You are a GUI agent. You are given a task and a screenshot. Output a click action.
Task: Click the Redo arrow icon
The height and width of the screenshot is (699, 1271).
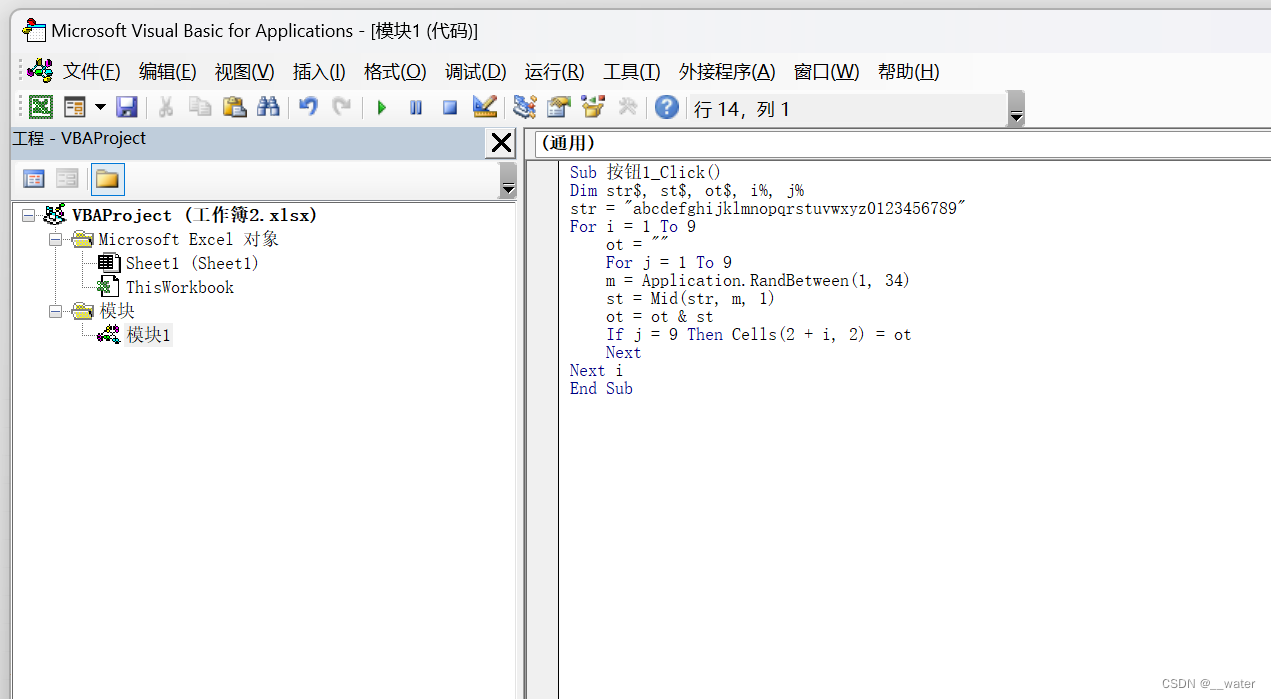[342, 107]
